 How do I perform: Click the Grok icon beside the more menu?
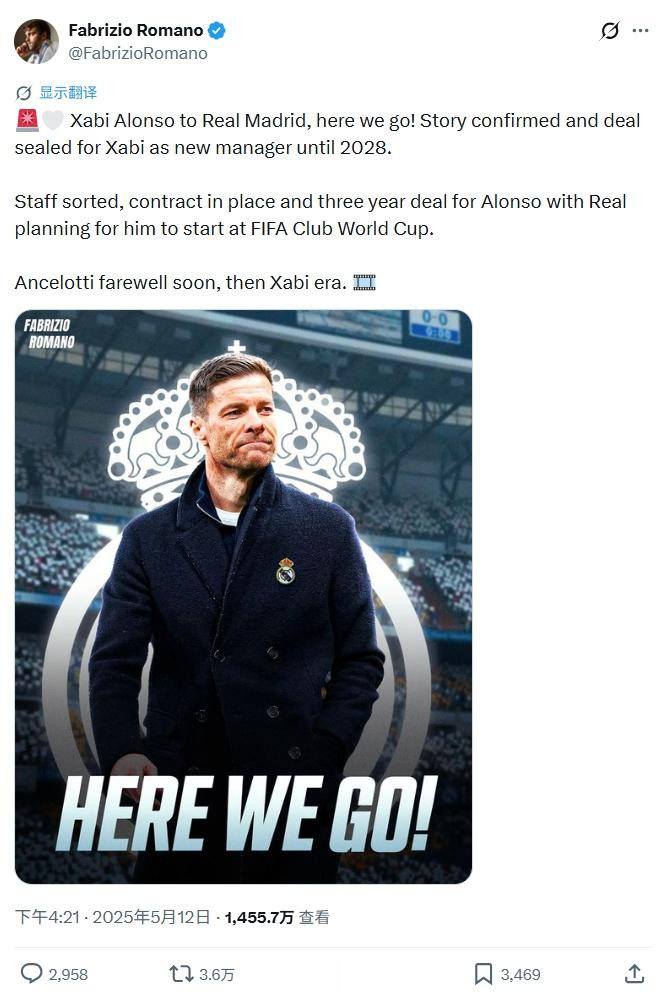coord(610,30)
